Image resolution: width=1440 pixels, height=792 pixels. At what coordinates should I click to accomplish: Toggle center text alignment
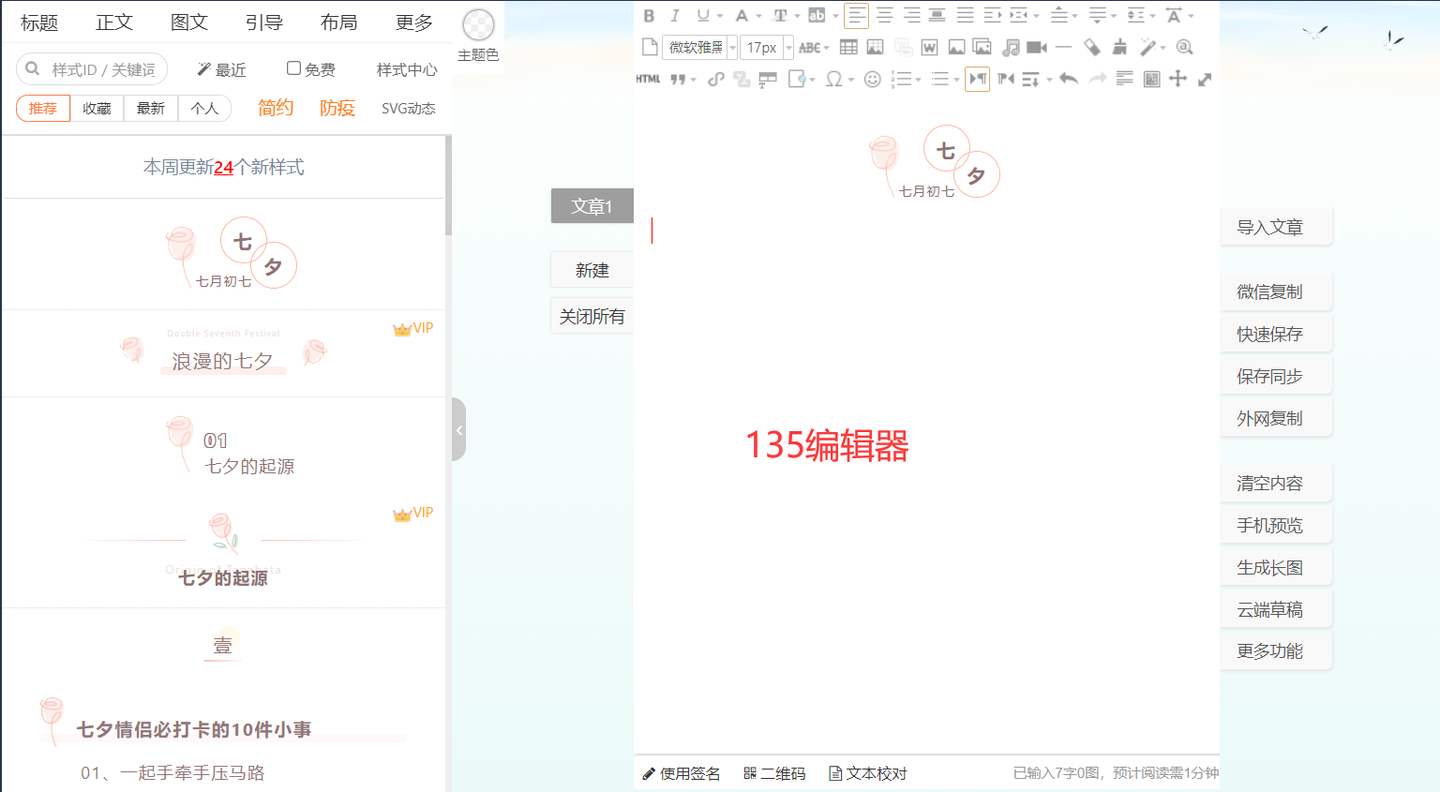tap(884, 15)
